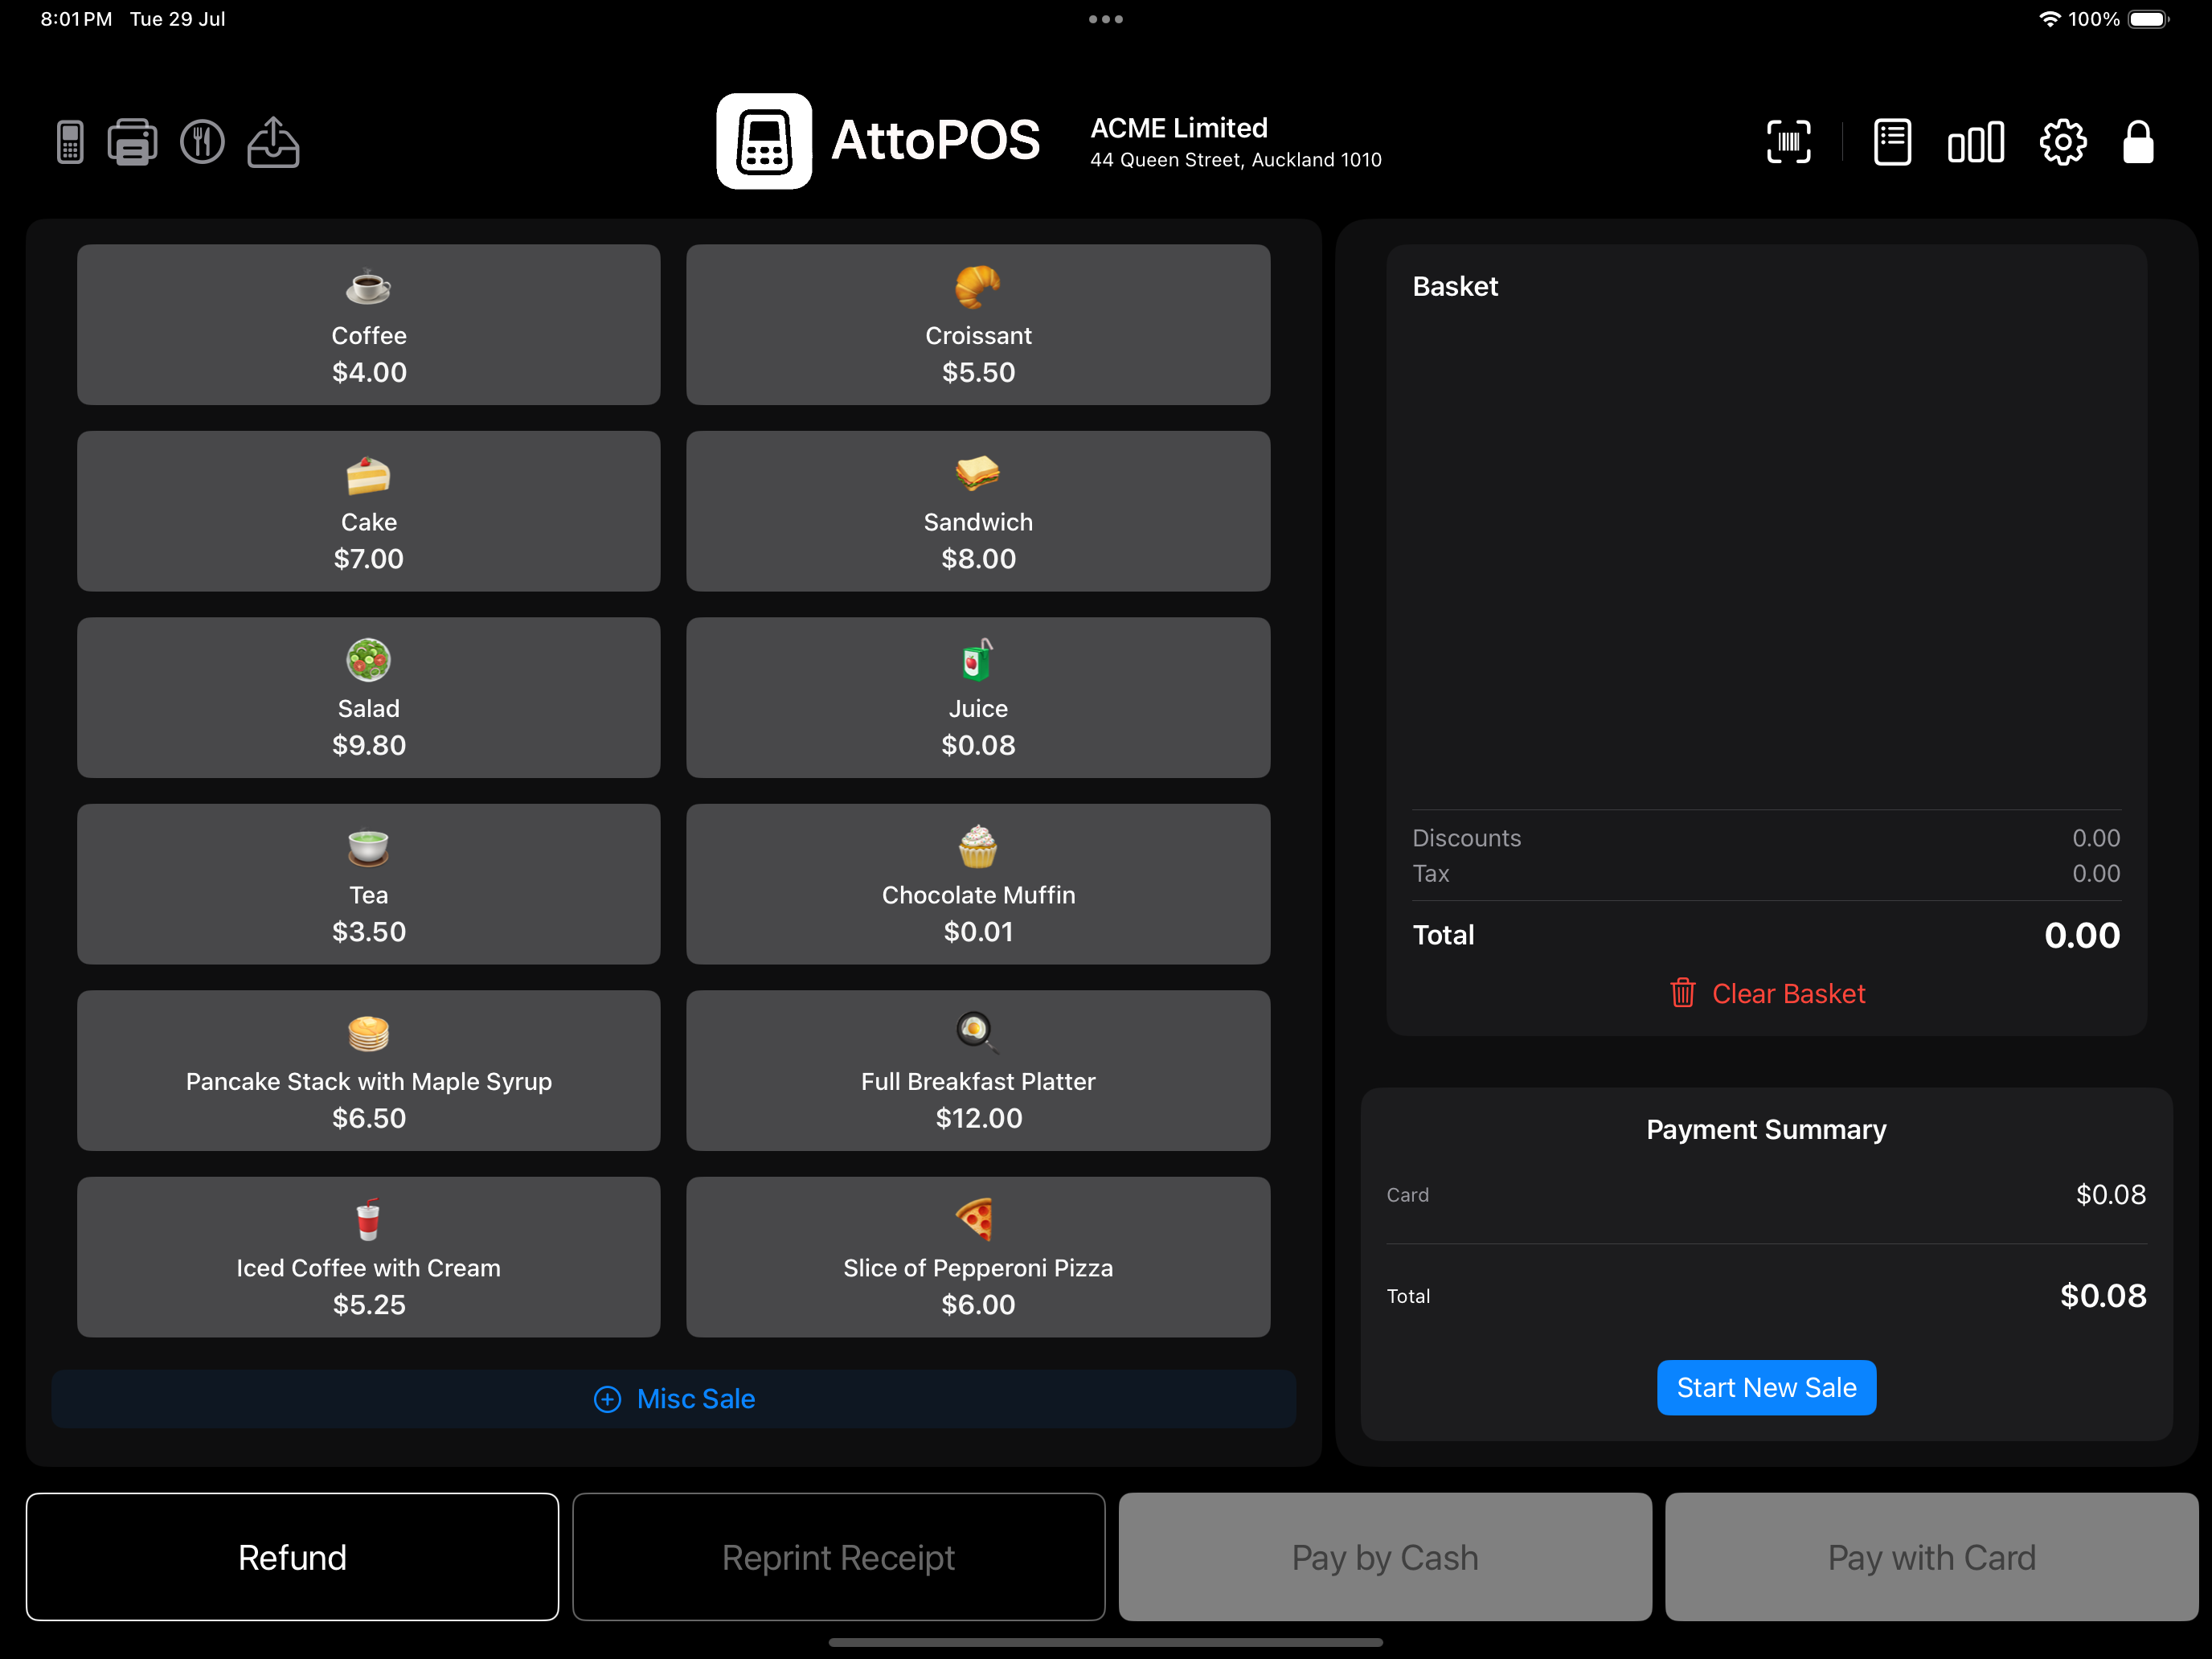This screenshot has height=1659, width=2212.
Task: Click the ACME Limited business name
Action: (1179, 128)
